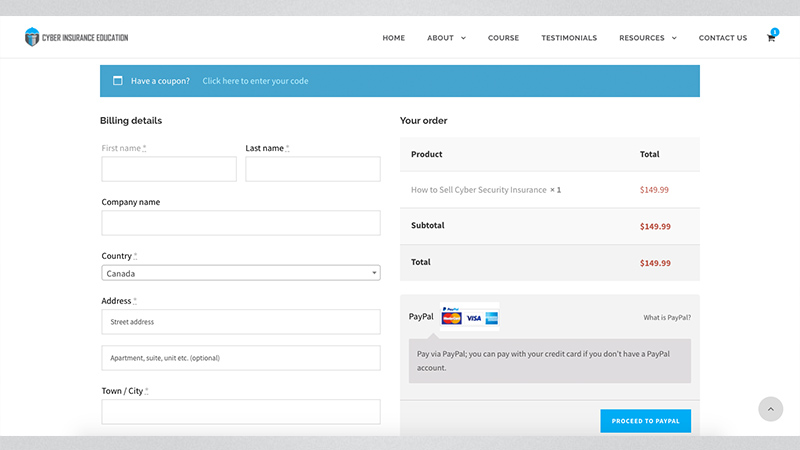Open the What is PayPal link
This screenshot has width=800, height=450.
667,317
